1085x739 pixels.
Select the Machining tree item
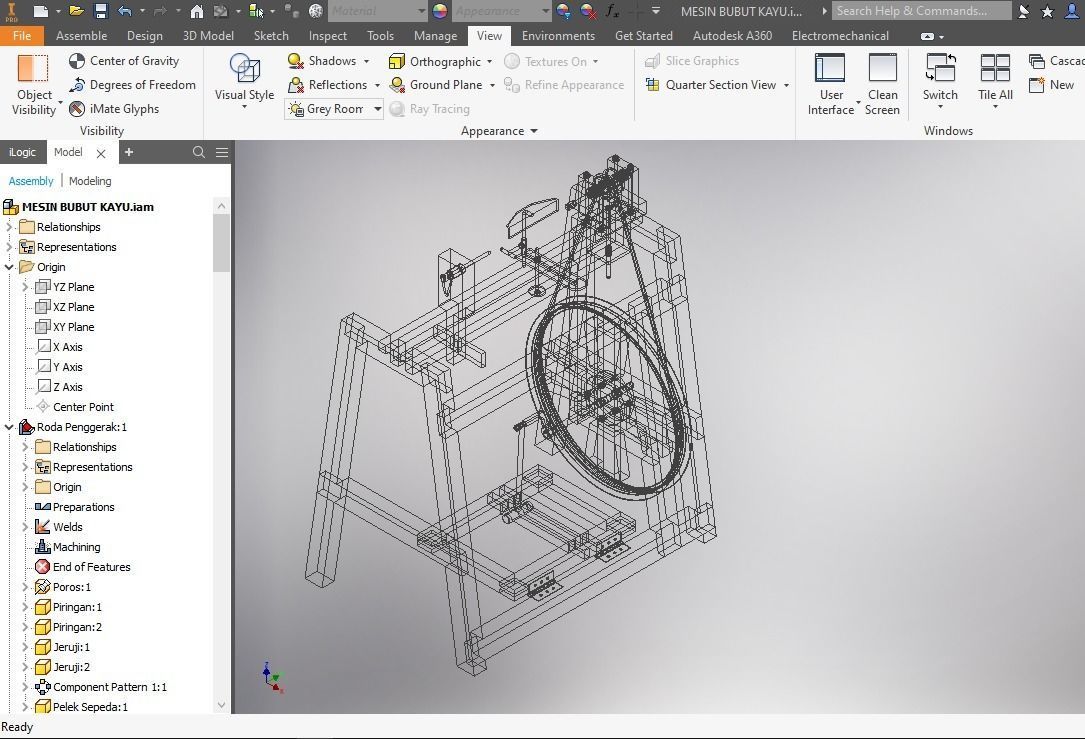pos(68,547)
